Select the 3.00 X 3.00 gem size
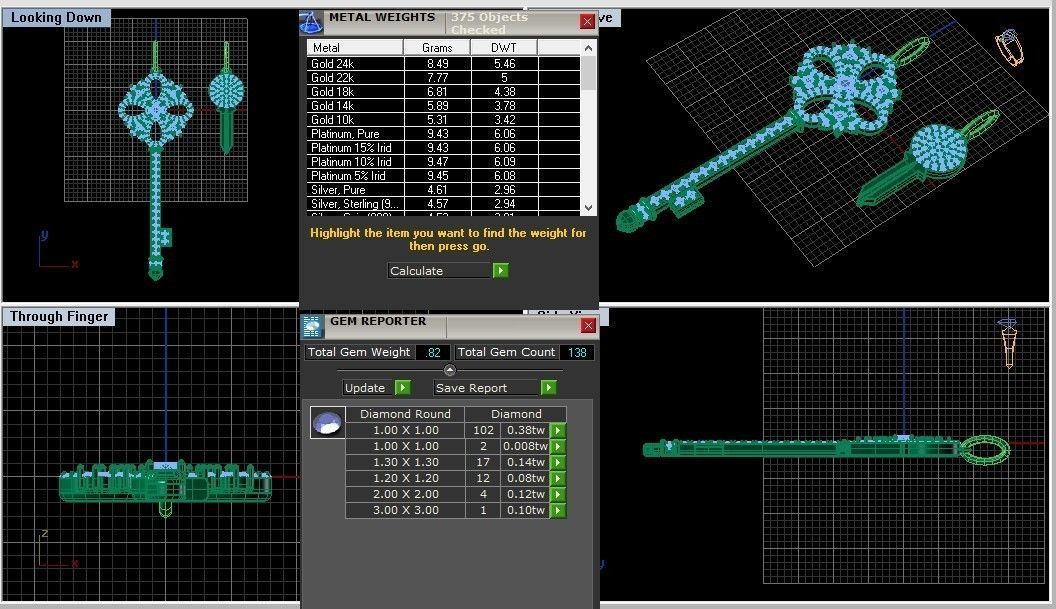 [405, 511]
